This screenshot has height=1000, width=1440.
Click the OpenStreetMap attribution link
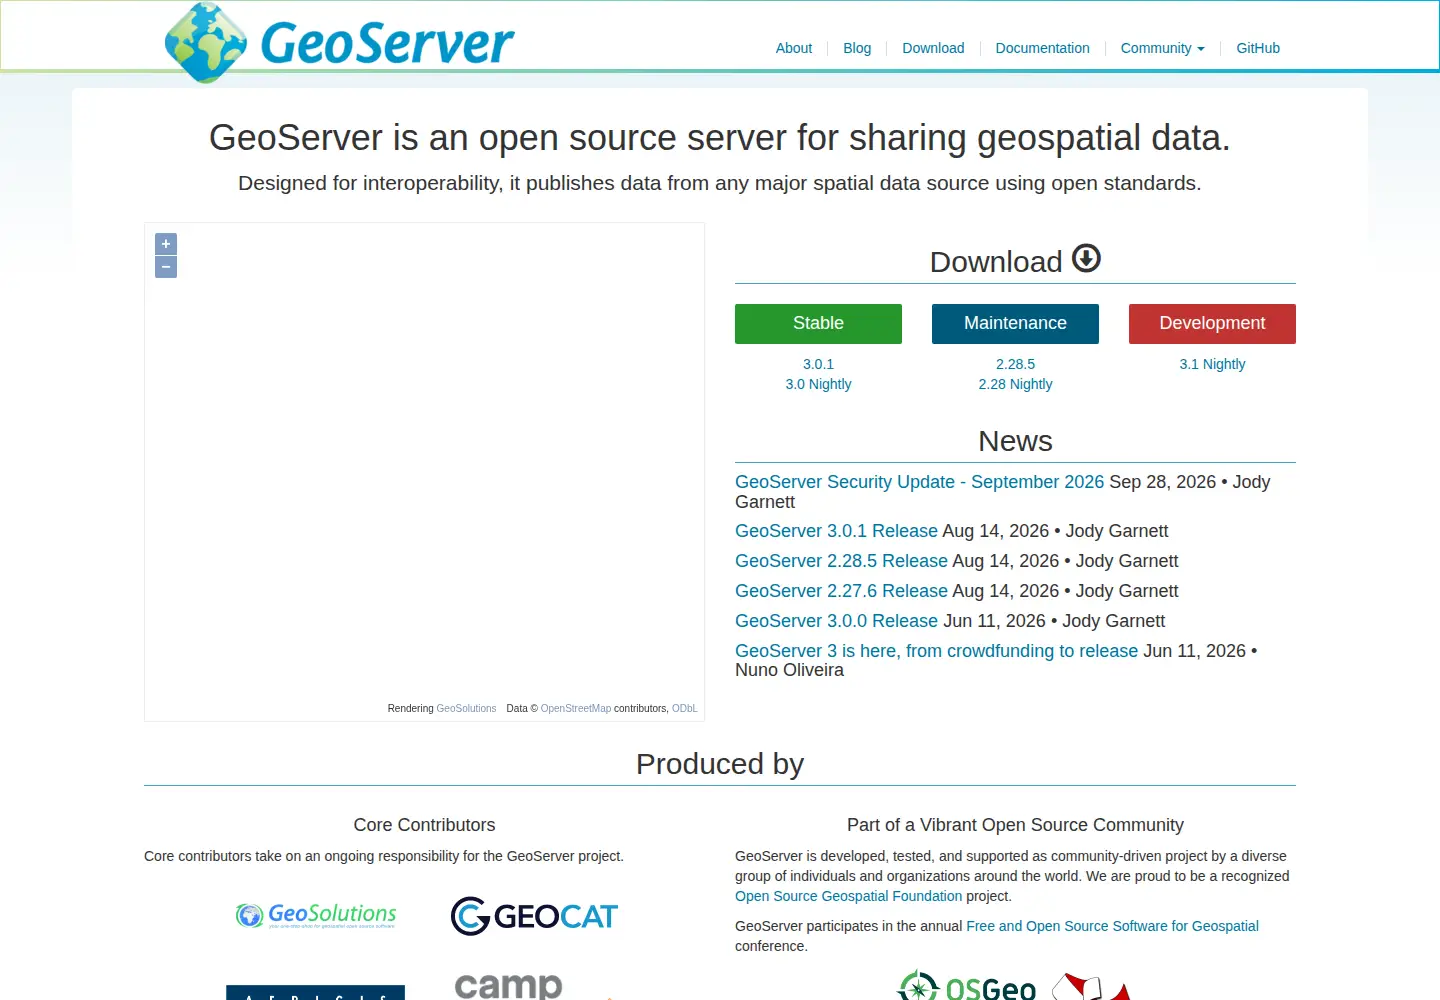tap(575, 708)
